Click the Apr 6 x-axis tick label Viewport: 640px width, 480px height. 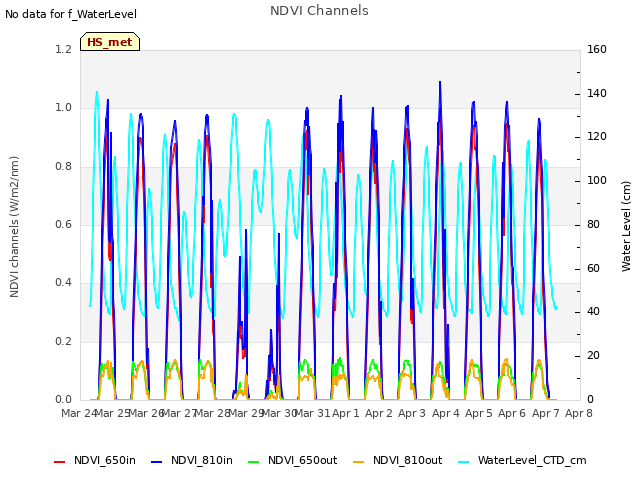pos(512,413)
